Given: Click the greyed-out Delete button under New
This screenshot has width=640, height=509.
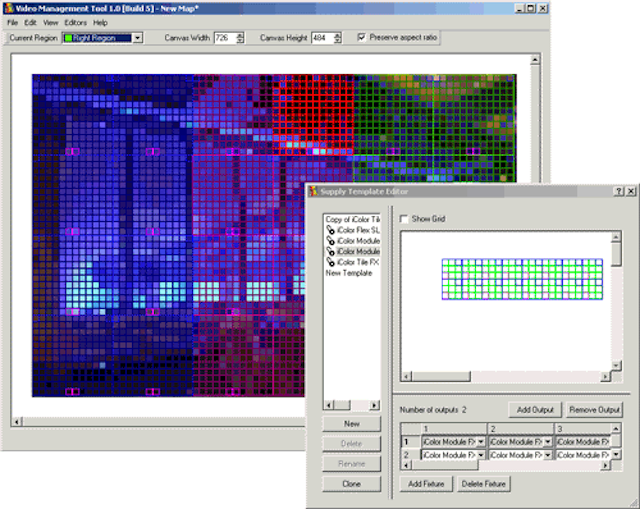Looking at the screenshot, I should click(351, 444).
